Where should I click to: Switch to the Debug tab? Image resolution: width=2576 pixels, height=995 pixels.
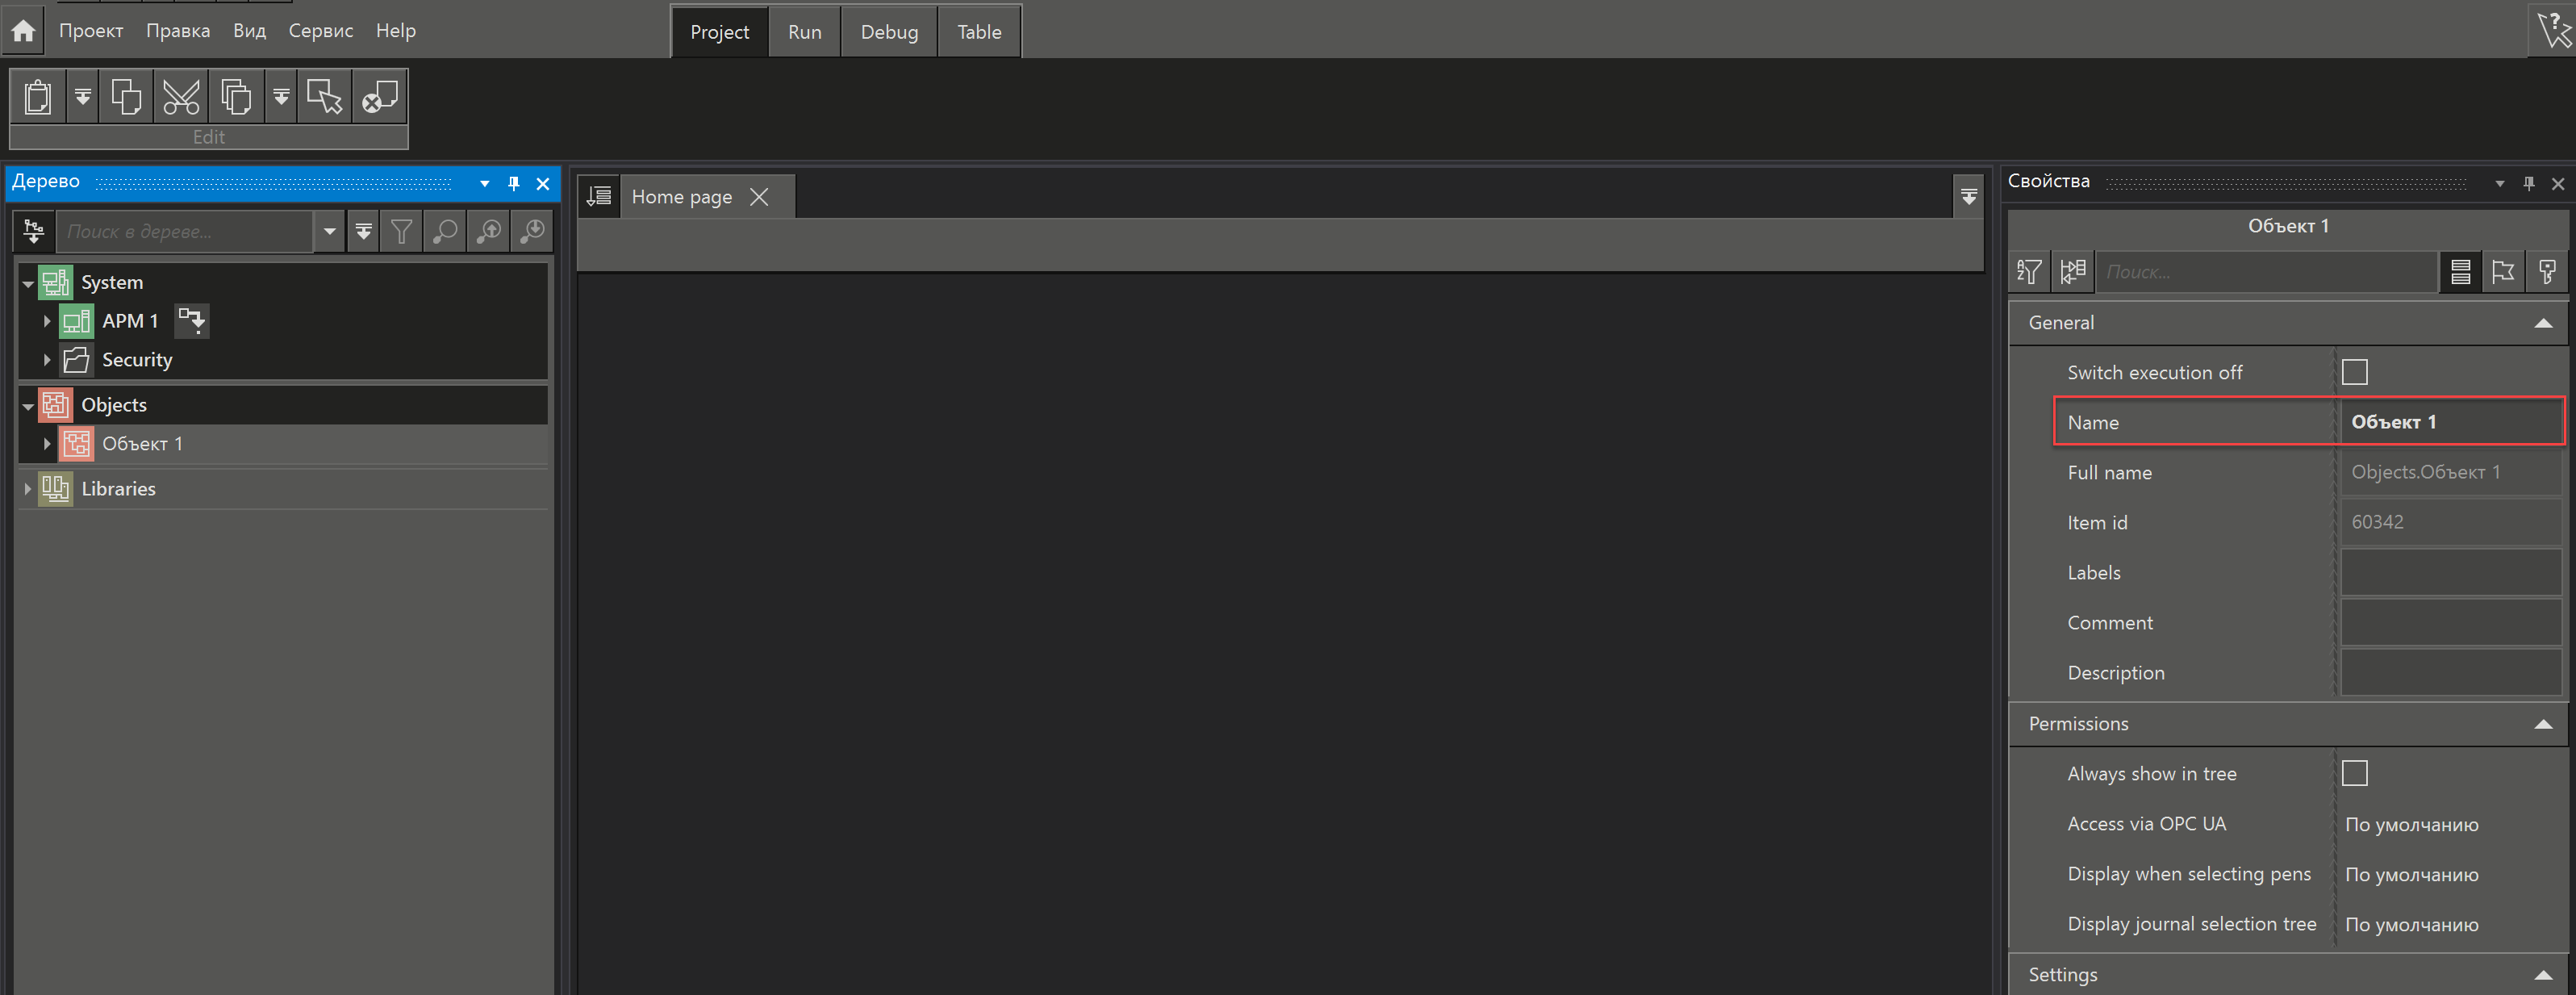pos(888,32)
